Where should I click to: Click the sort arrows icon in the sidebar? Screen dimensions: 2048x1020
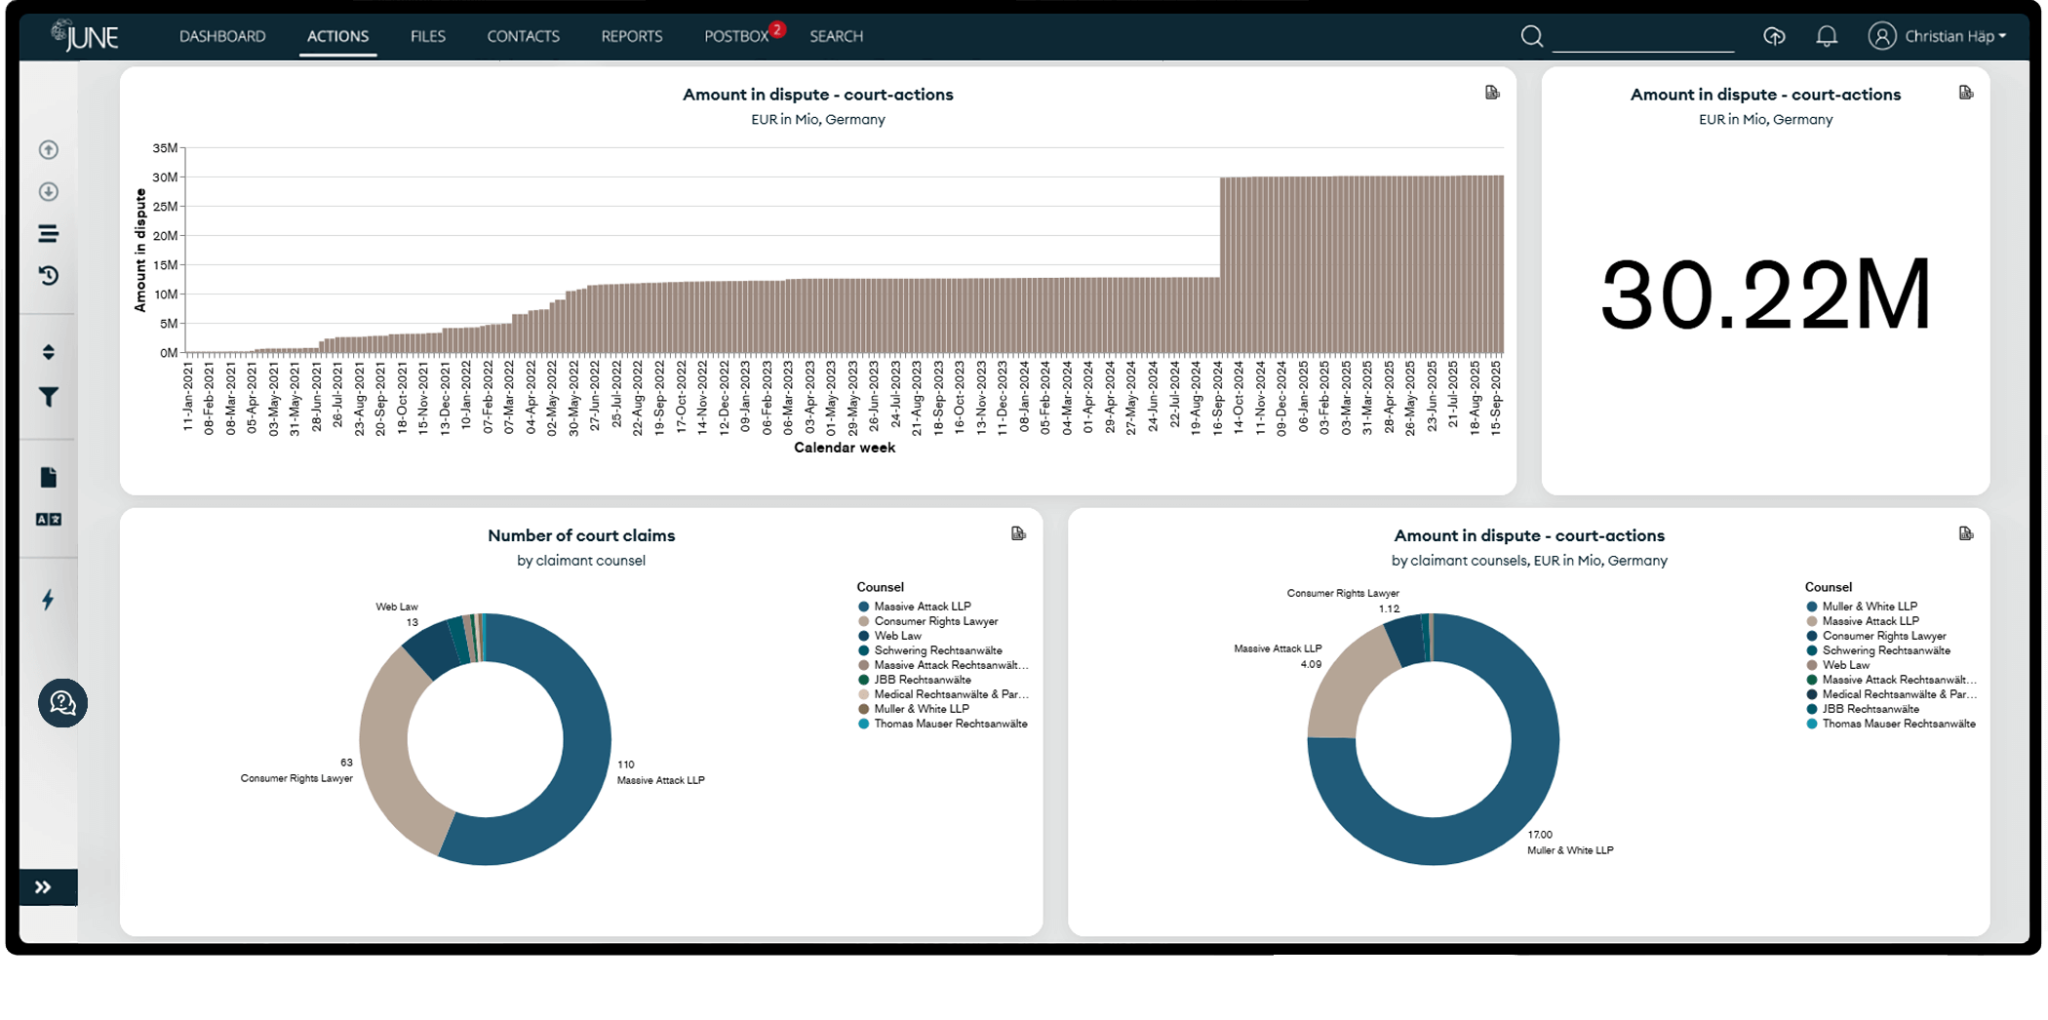47,351
